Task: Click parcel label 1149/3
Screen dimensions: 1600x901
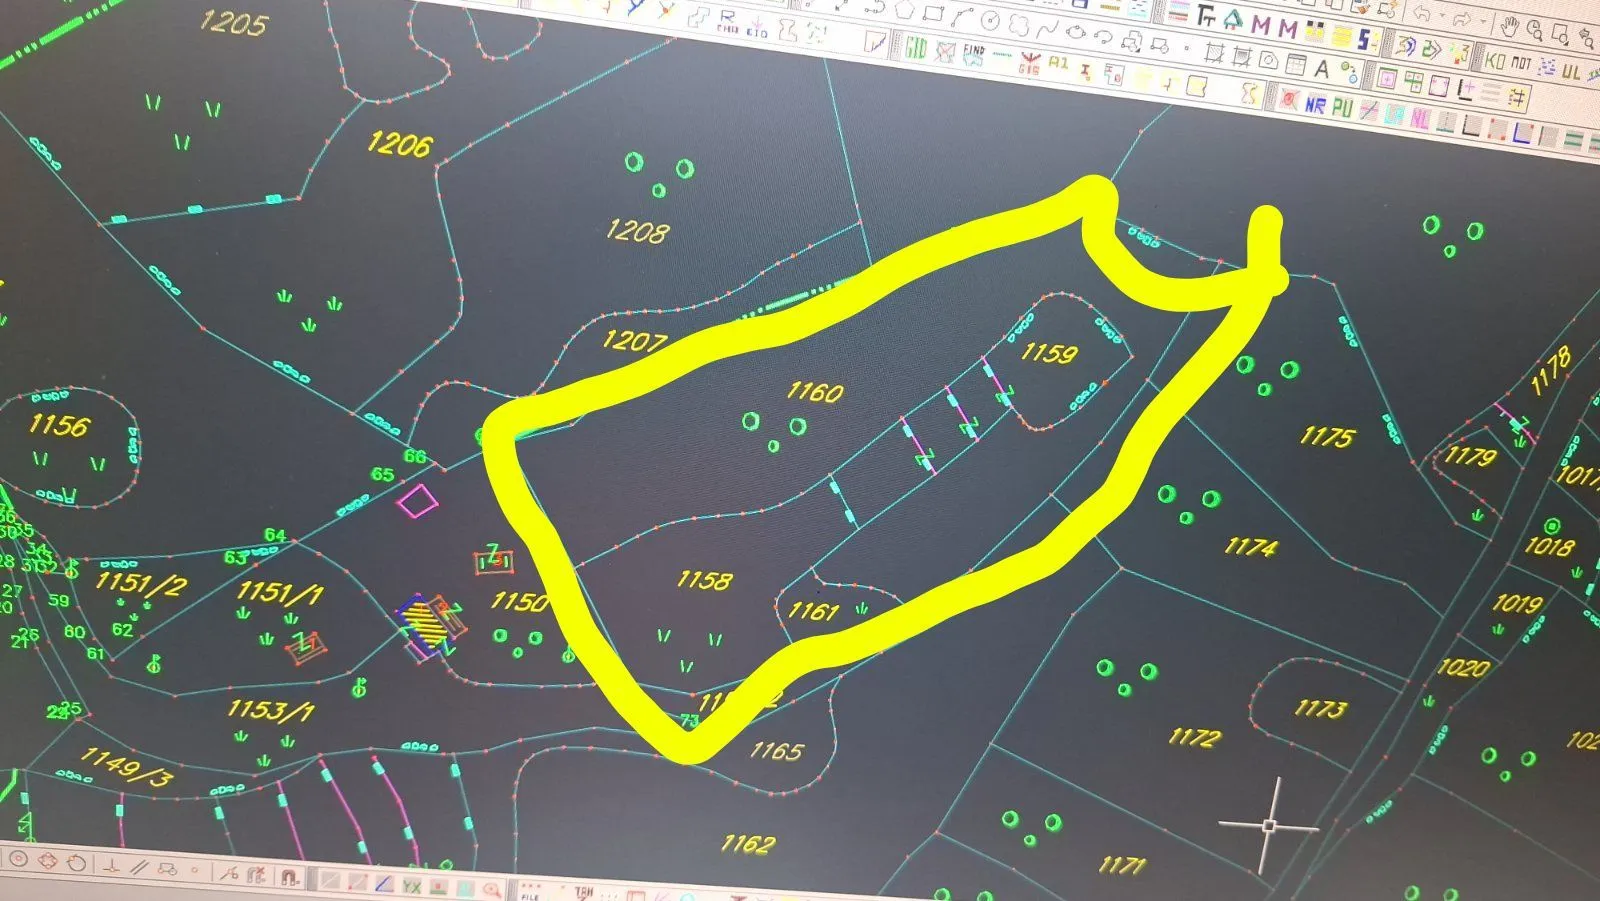Action: [125, 767]
